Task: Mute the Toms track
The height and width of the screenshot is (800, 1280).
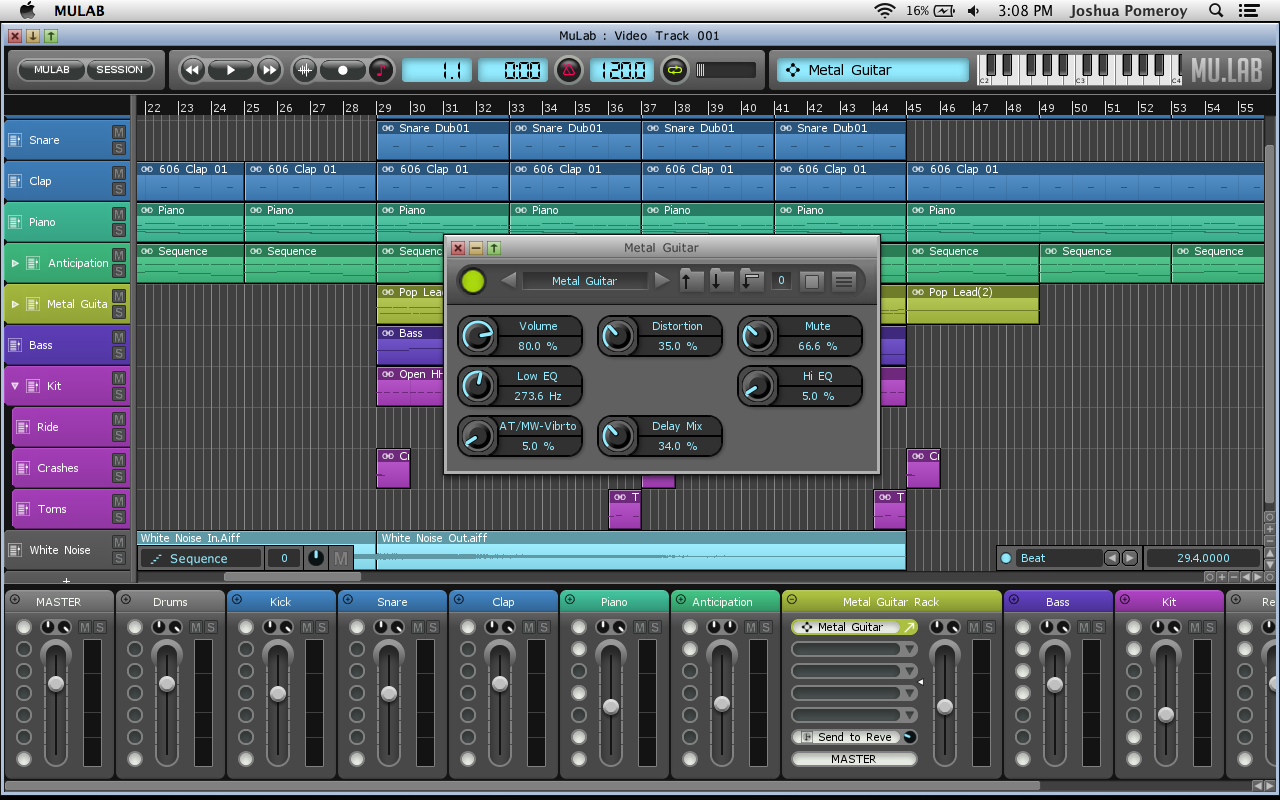Action: pyautogui.click(x=118, y=501)
